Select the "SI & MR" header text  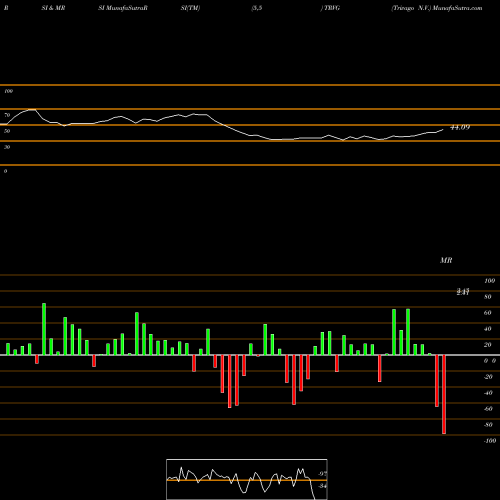point(53,8)
